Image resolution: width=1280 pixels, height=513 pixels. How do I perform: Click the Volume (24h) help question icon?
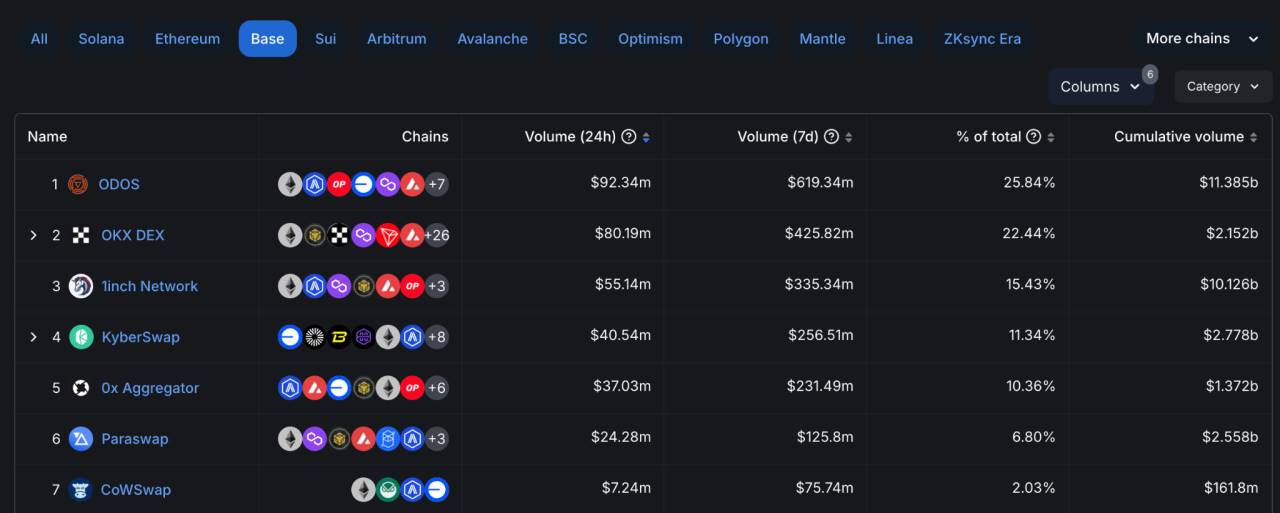pos(629,137)
